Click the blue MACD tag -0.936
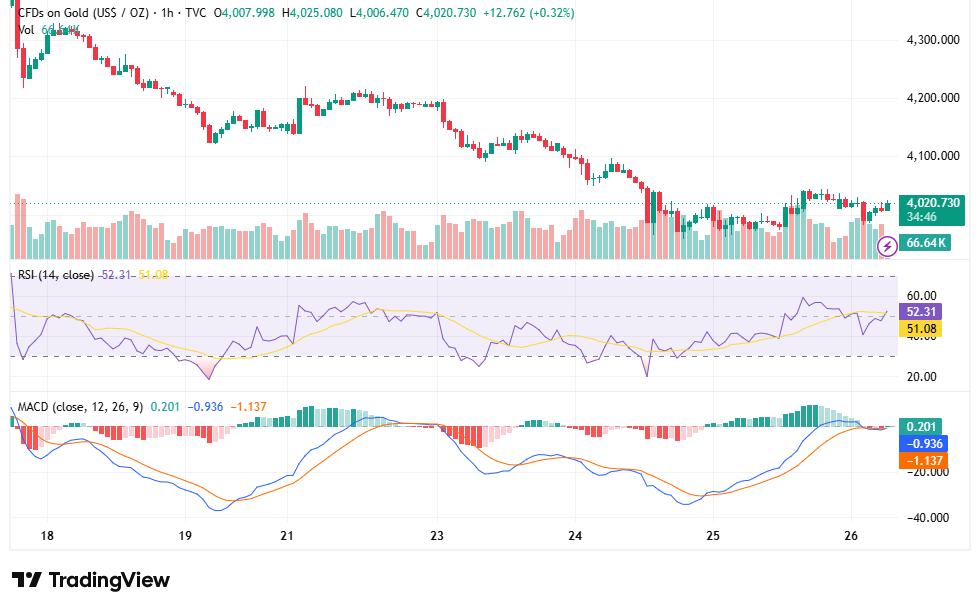This screenshot has height=610, width=980. (x=923, y=443)
